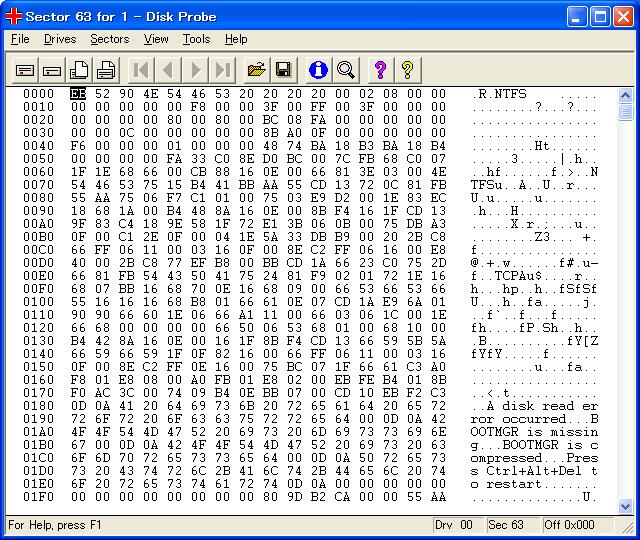Click byte 55 in row 01F0
The image size is (640, 540).
pos(414,497)
